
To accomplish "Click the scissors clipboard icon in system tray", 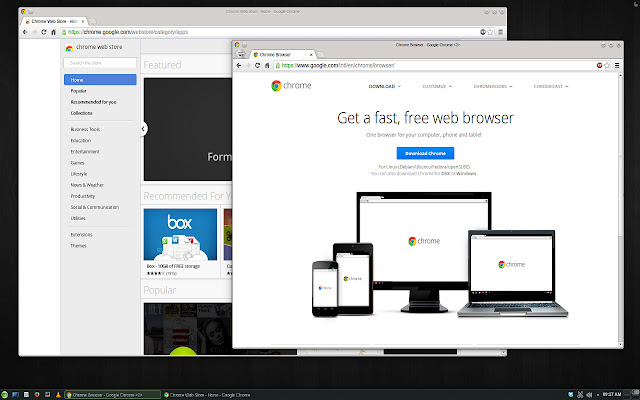I will (580, 395).
